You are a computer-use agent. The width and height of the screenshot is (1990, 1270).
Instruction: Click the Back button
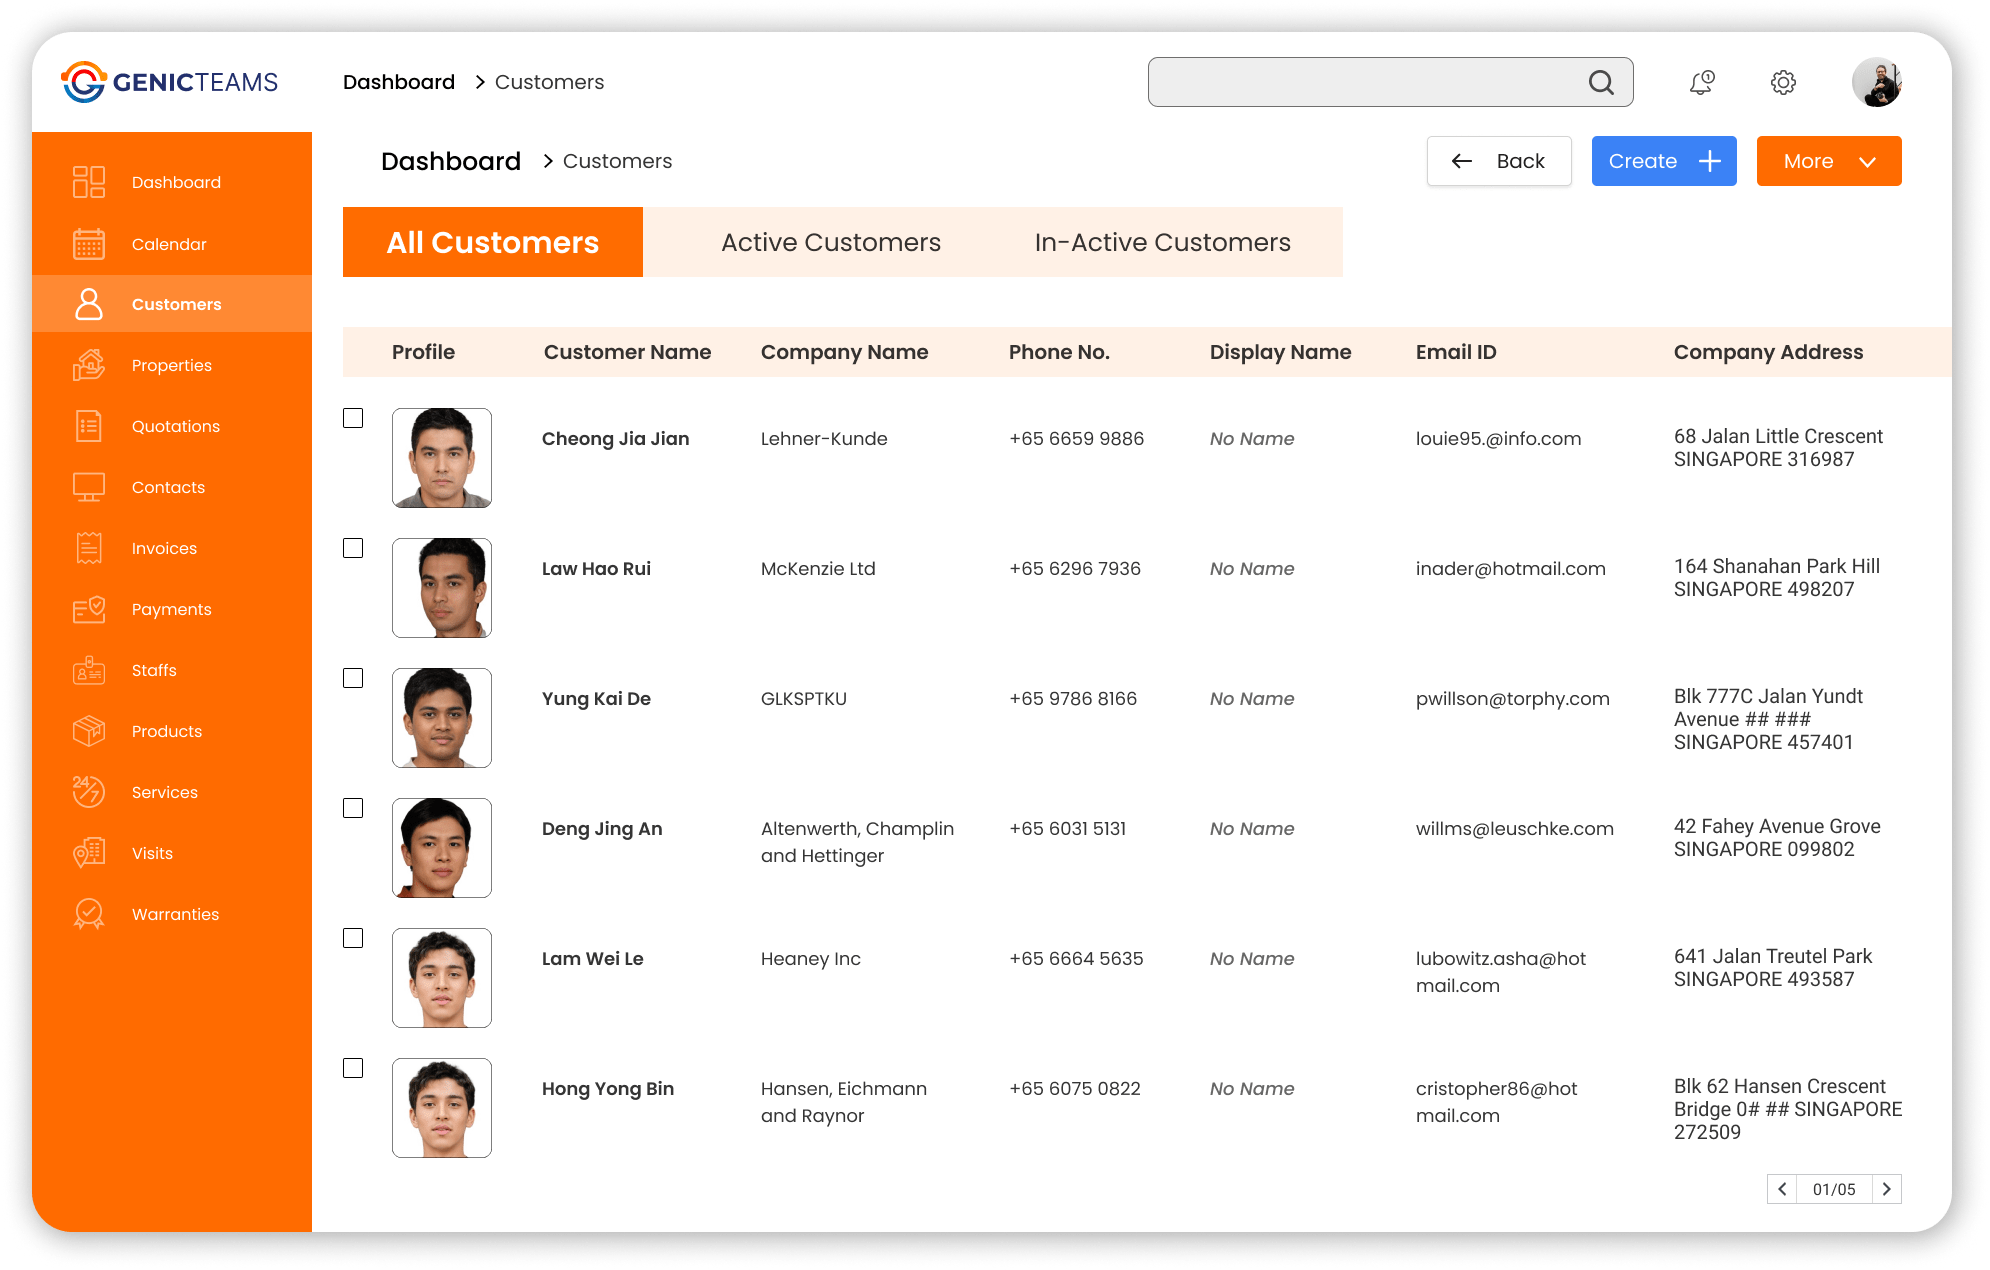tap(1498, 161)
